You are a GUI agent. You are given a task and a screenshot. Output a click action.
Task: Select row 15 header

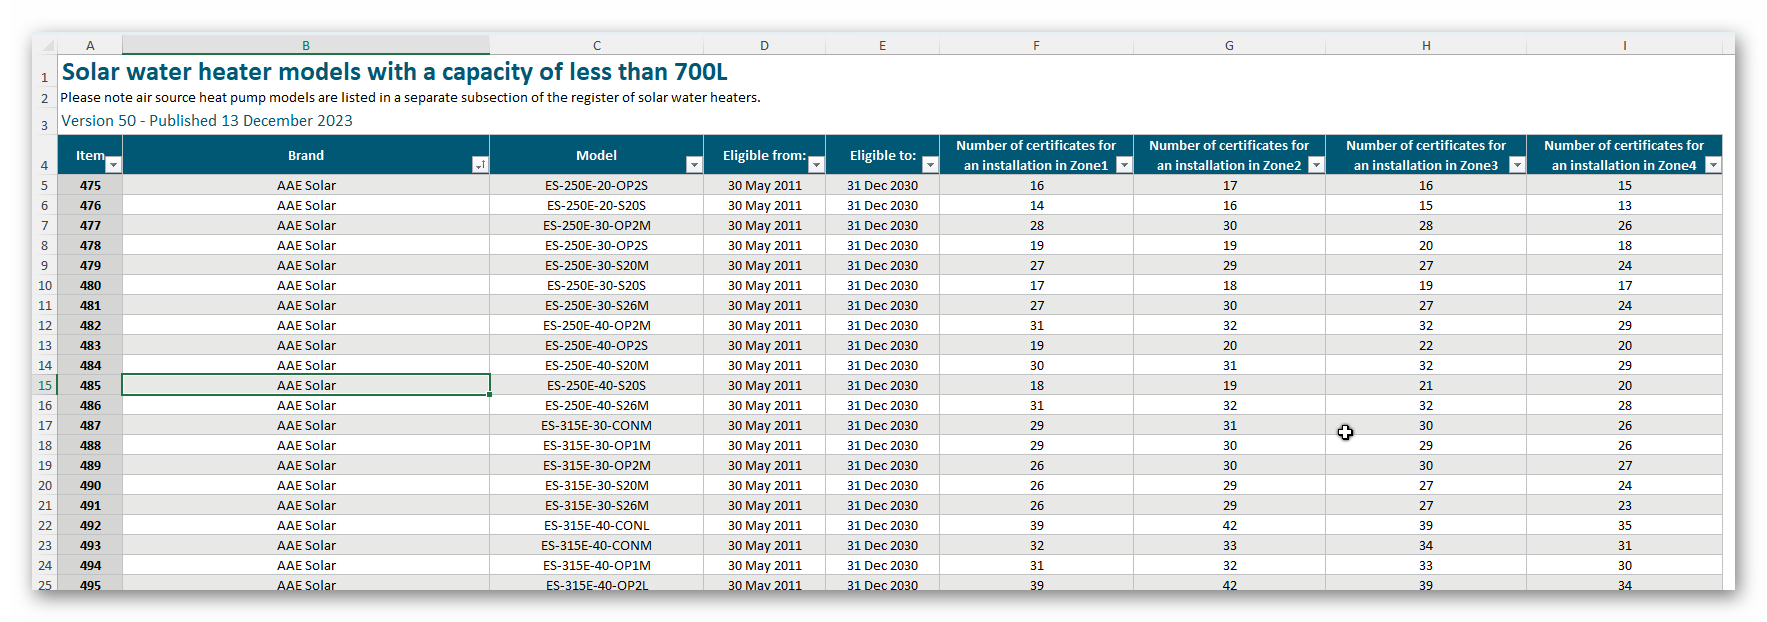[45, 385]
